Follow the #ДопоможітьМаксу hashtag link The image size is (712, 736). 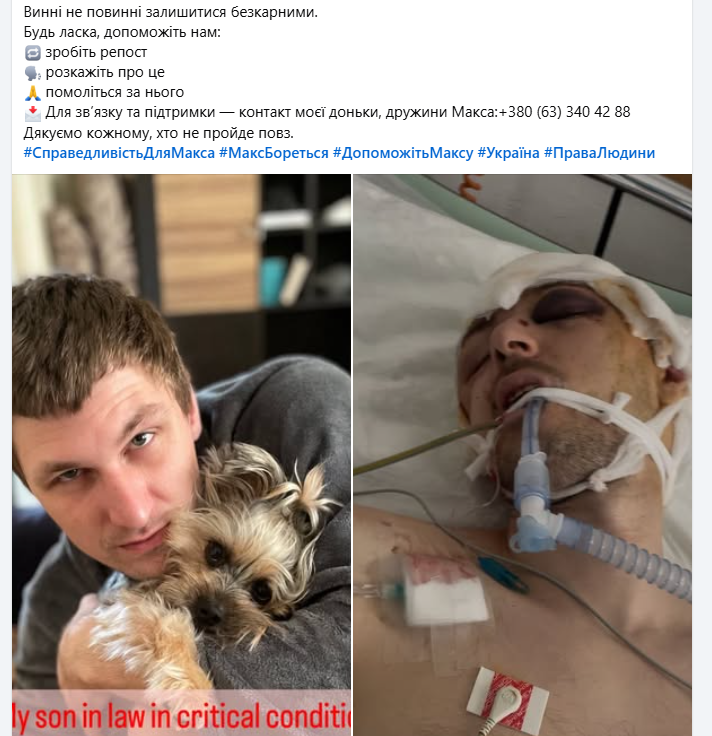click(x=403, y=153)
